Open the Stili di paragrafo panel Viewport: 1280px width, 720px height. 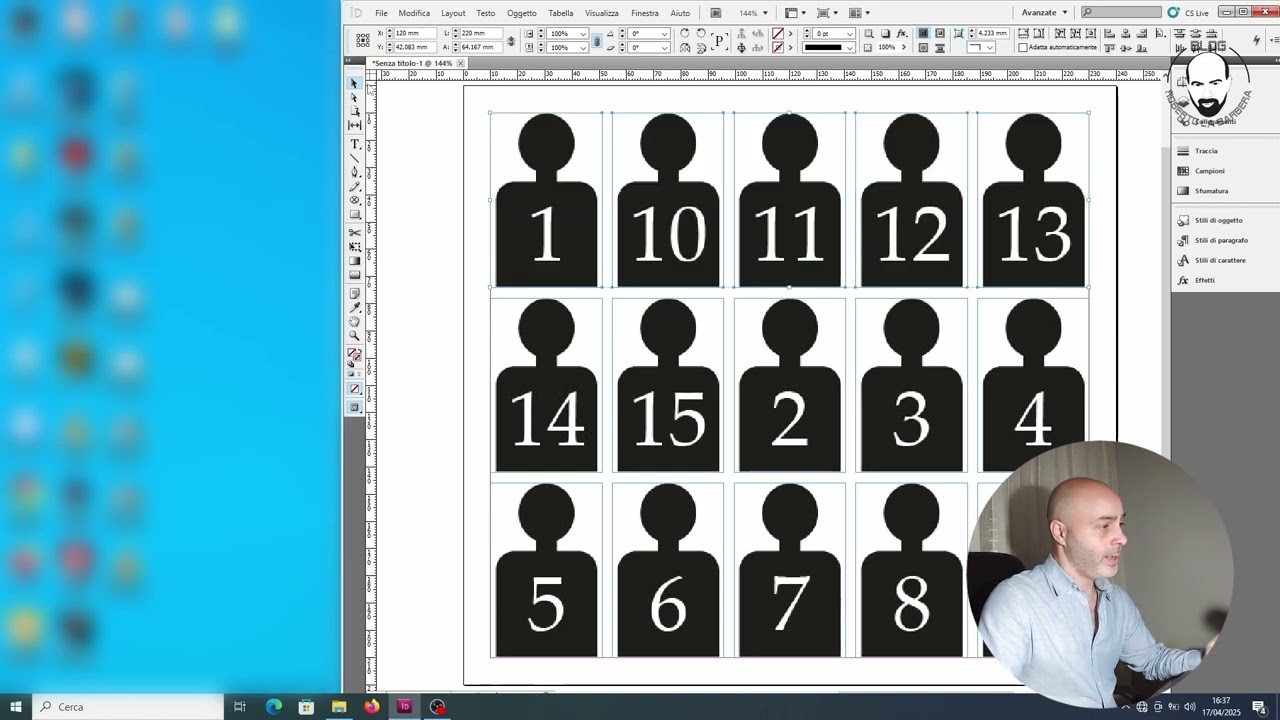click(1221, 240)
